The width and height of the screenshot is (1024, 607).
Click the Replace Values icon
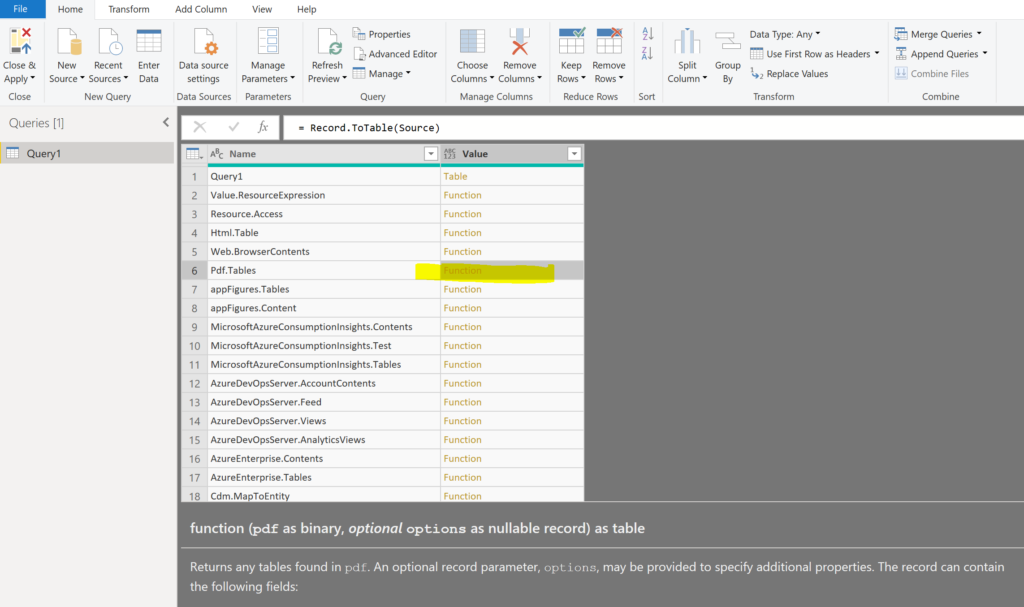(x=797, y=73)
